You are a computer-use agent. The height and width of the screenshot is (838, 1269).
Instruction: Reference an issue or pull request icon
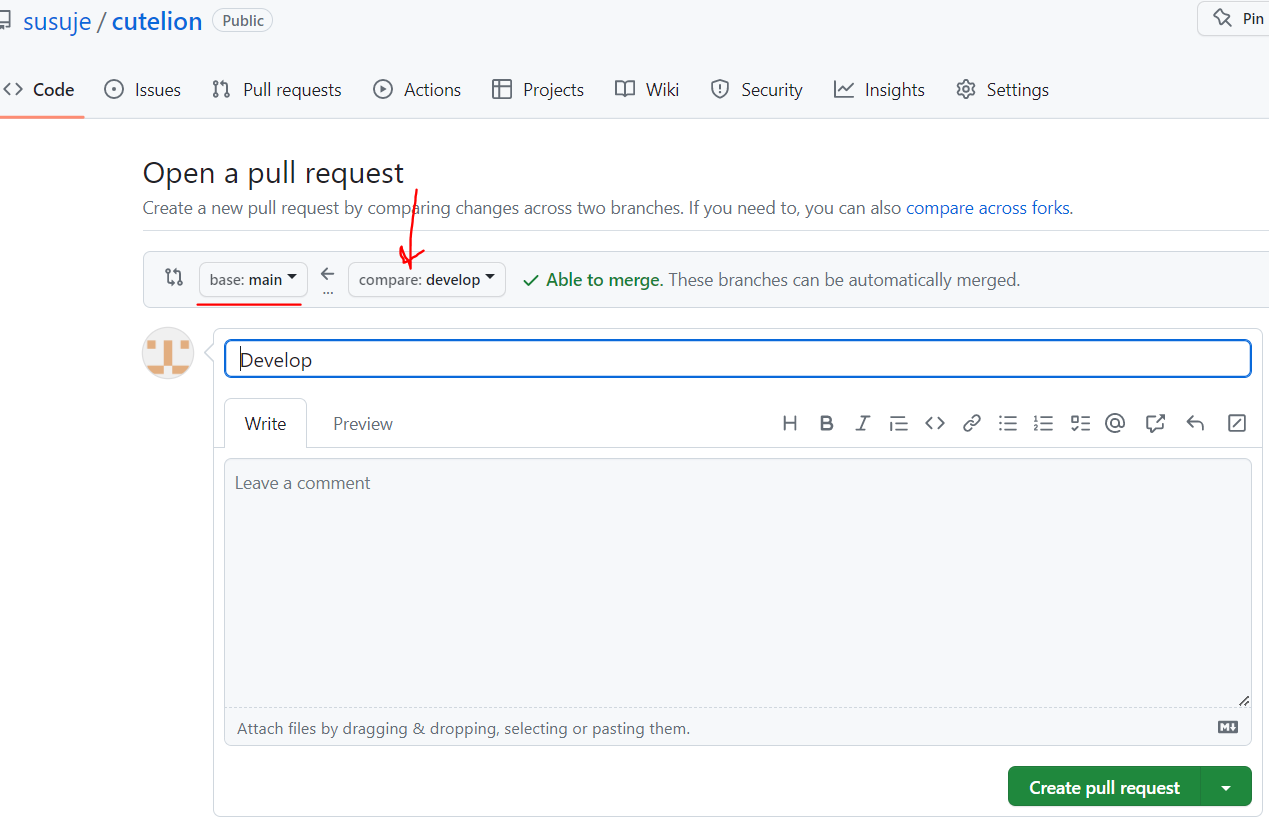point(1155,423)
